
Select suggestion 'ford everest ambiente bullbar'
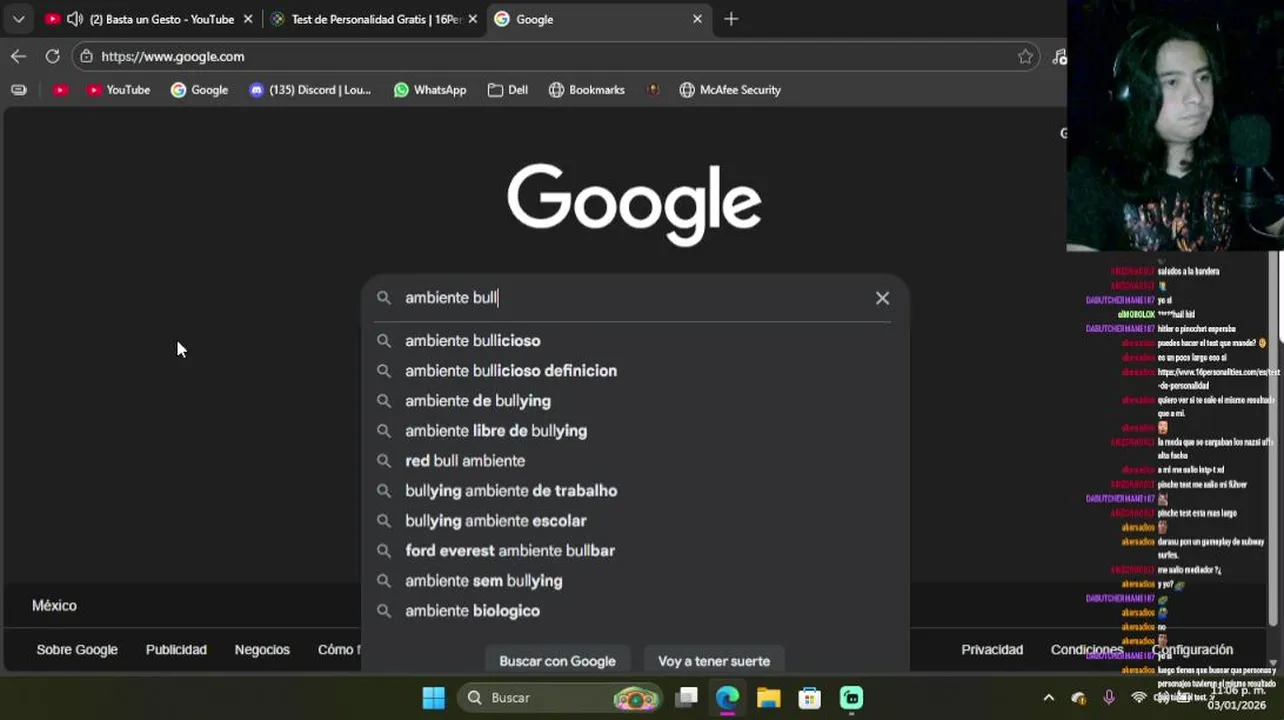point(635,551)
